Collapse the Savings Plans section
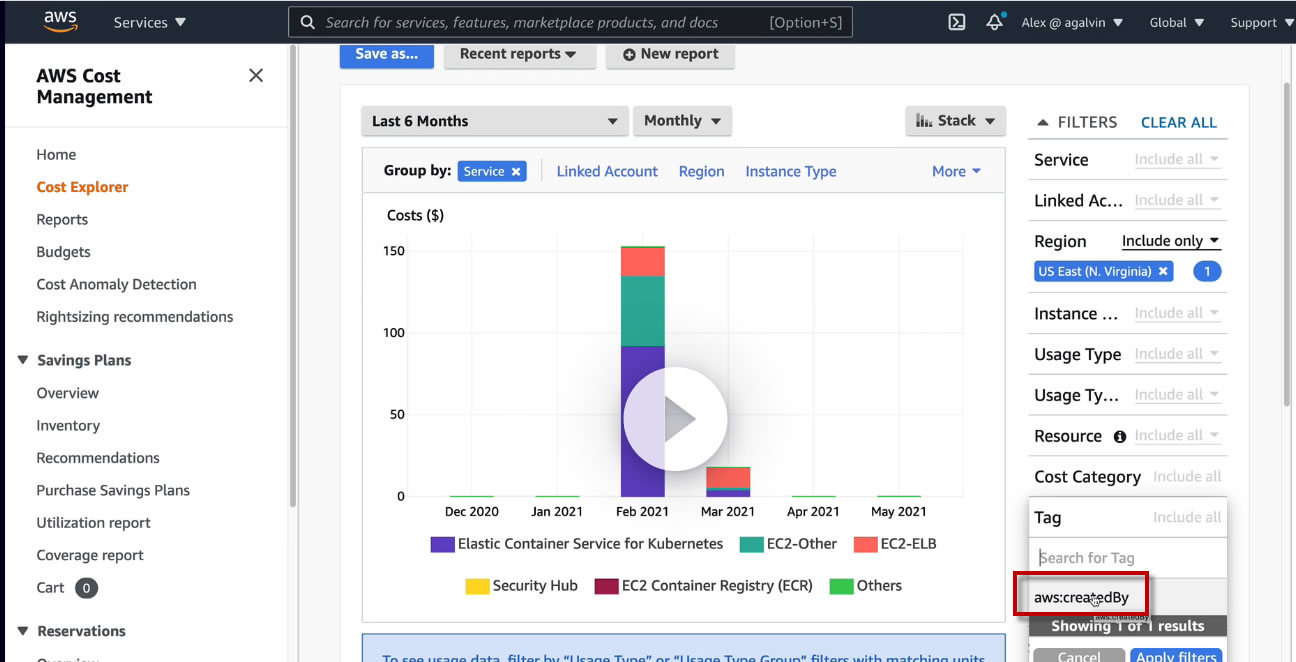This screenshot has height=662, width=1296. click(23, 360)
